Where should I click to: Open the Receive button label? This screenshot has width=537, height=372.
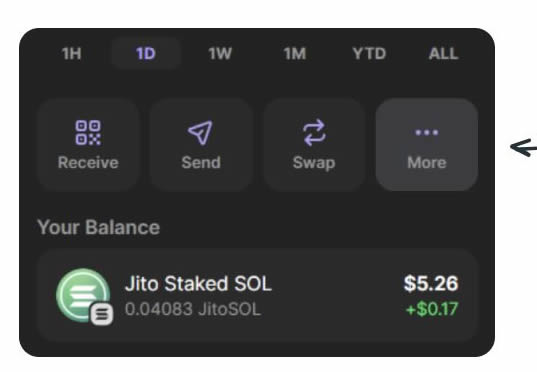pyautogui.click(x=88, y=162)
